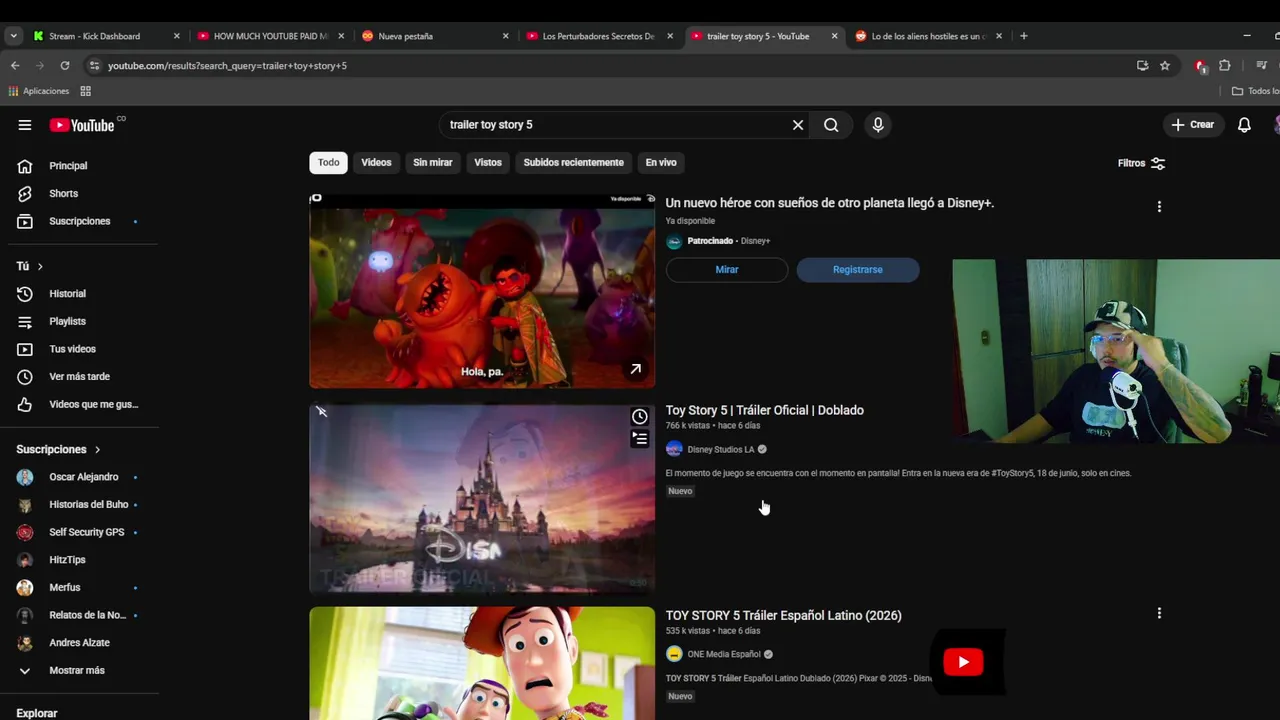Screen dimensions: 1280x720
Task: Go back in browser history
Action: [x=15, y=66]
